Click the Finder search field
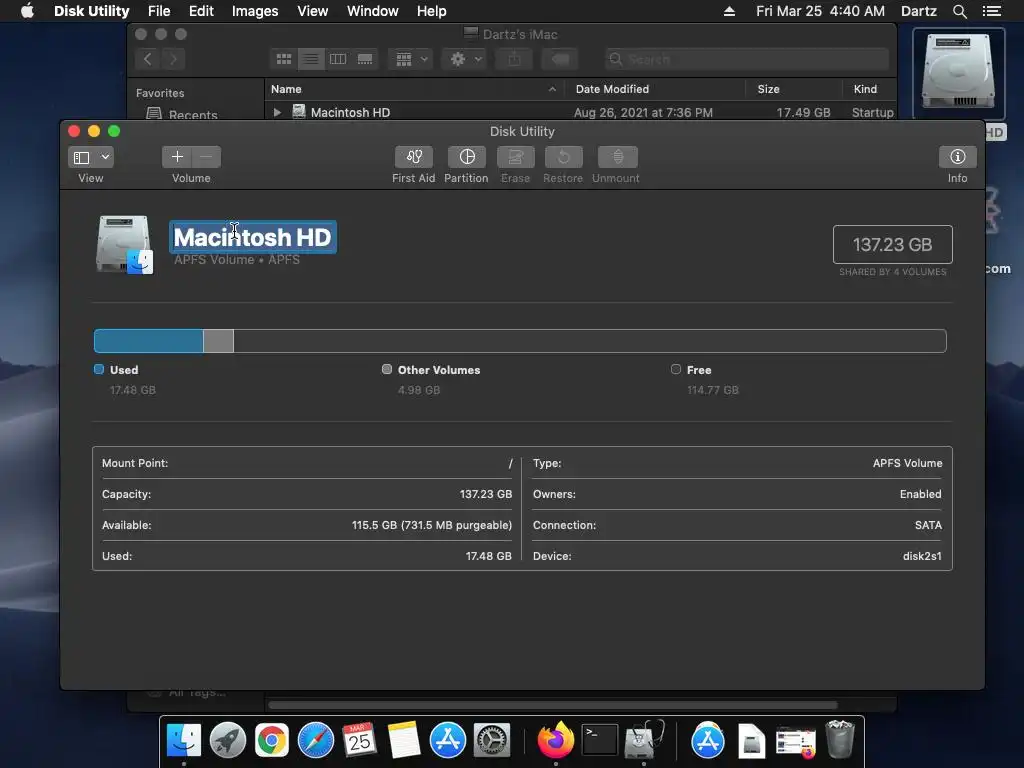Viewport: 1024px width, 768px height. coord(747,59)
